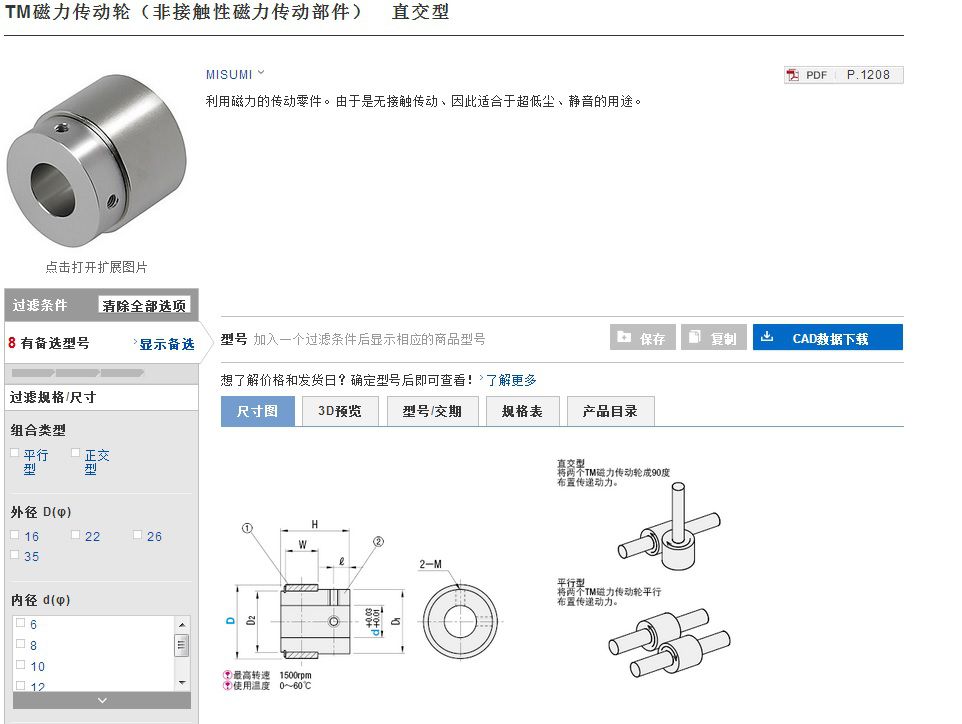Open the PDF catalog page P.1208
Viewport: 962px width, 724px height.
[843, 75]
